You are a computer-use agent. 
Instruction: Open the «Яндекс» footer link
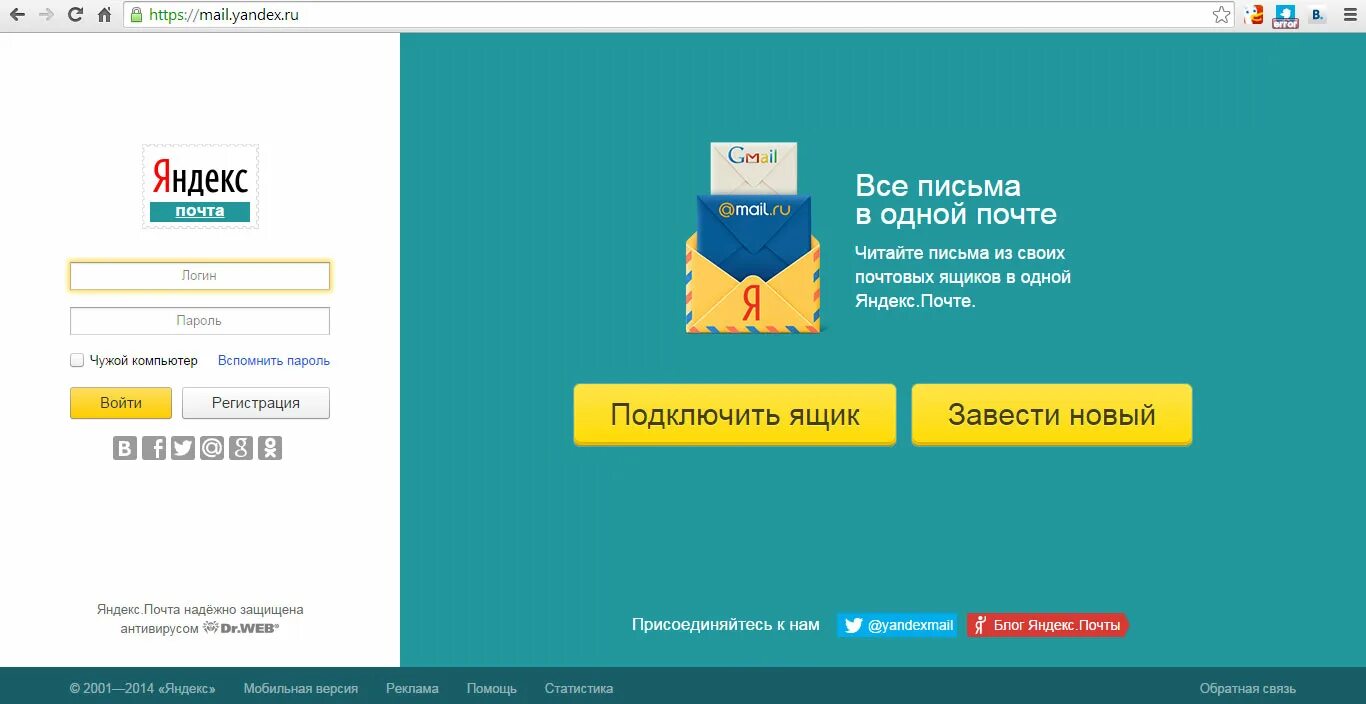pyautogui.click(x=186, y=689)
